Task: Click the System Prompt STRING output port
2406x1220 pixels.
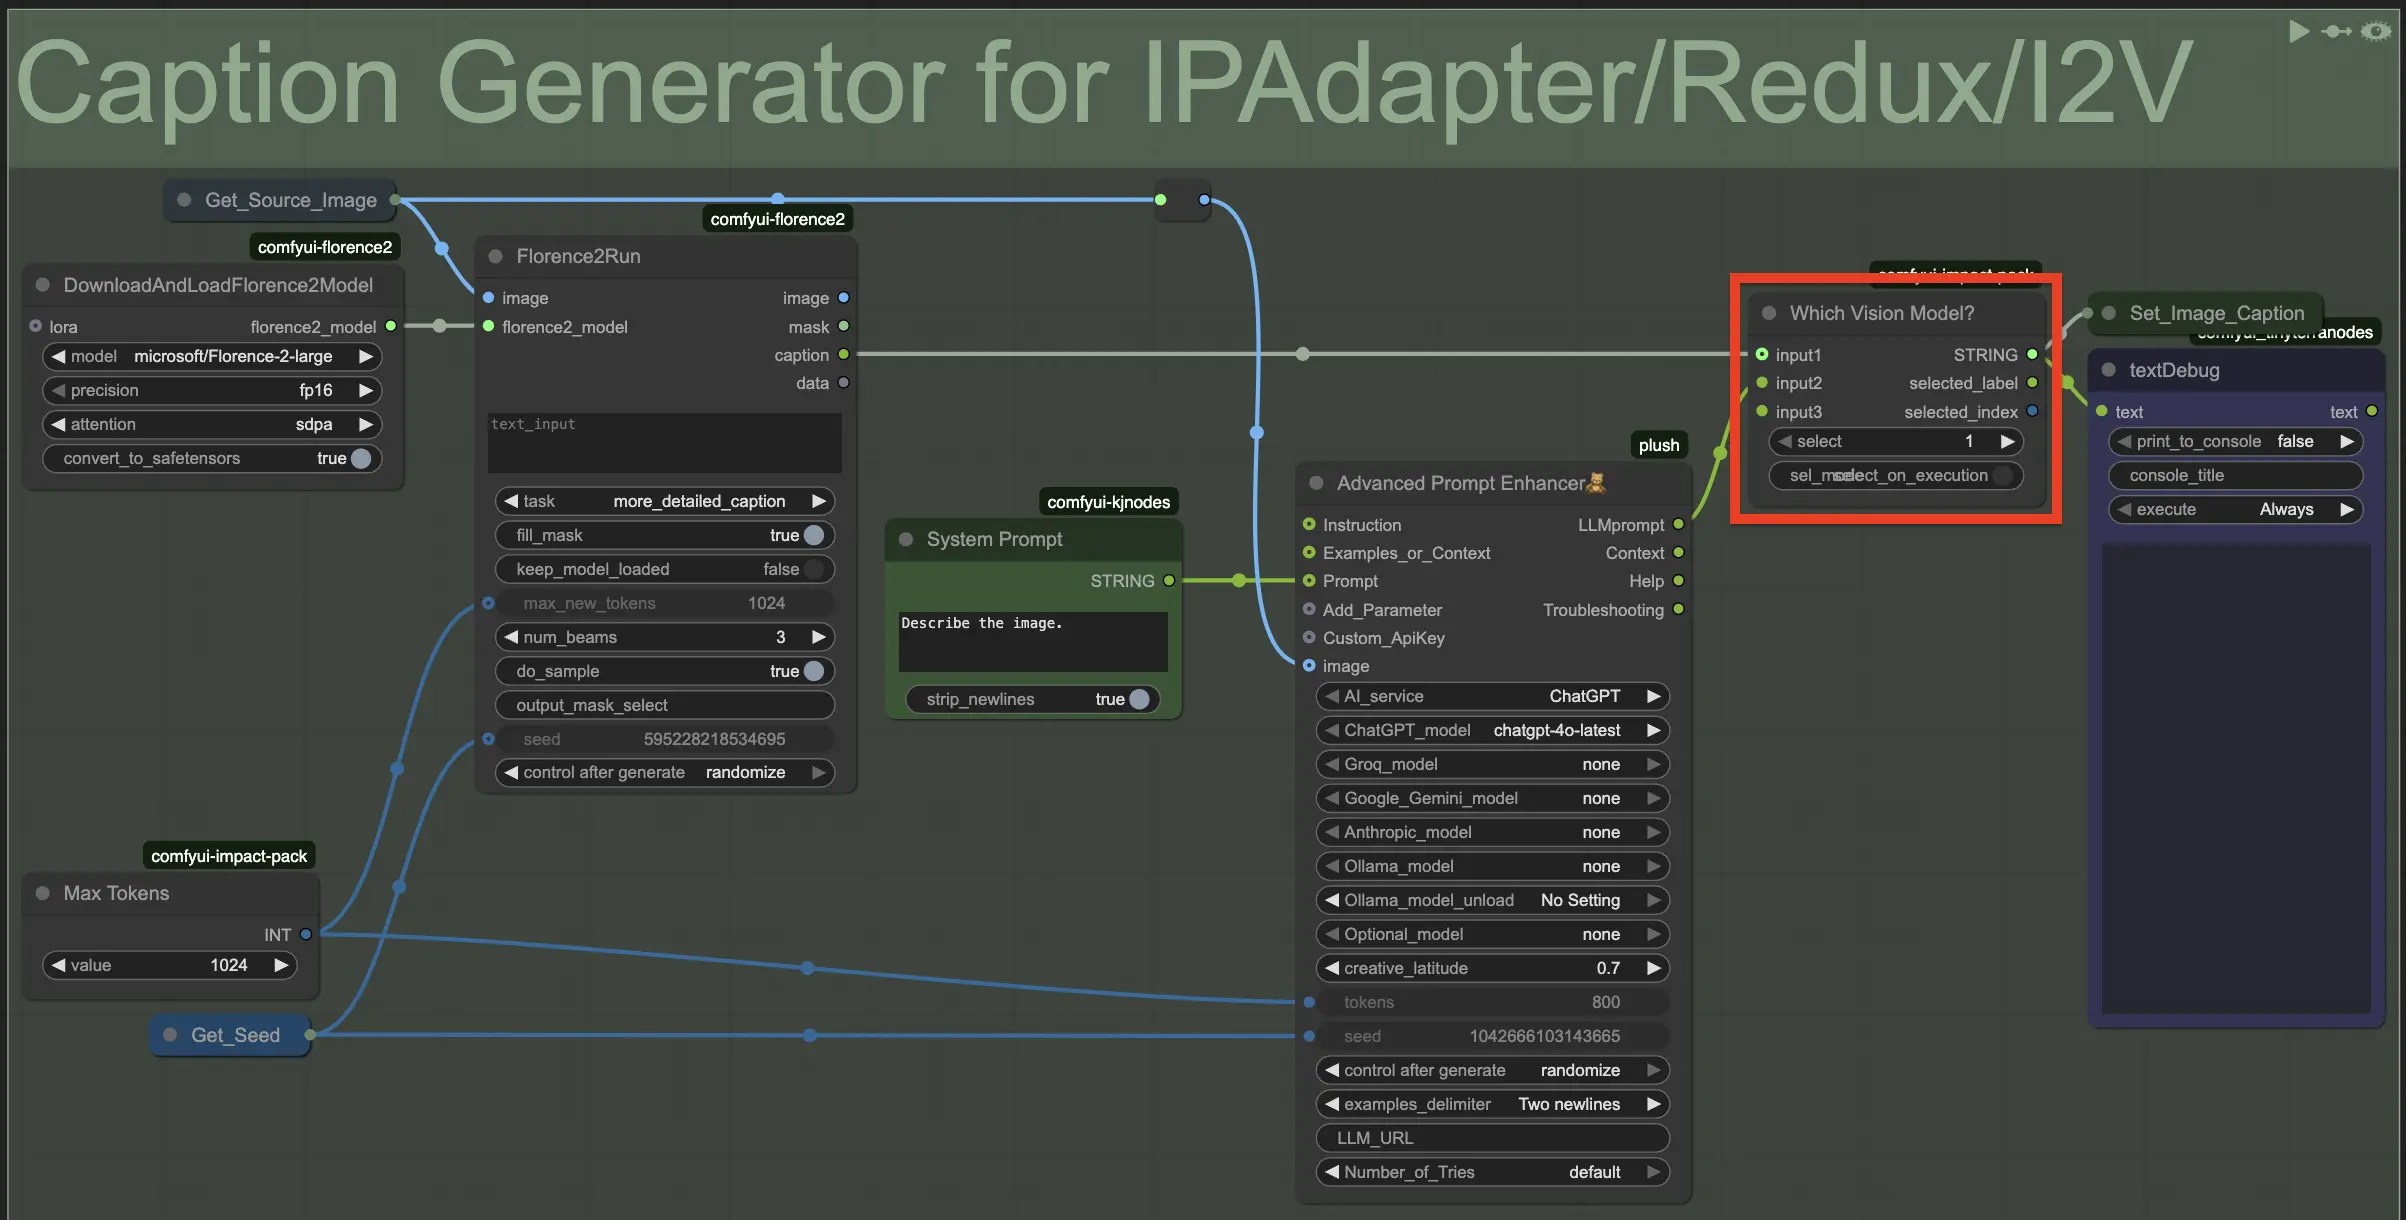Action: pos(1169,581)
